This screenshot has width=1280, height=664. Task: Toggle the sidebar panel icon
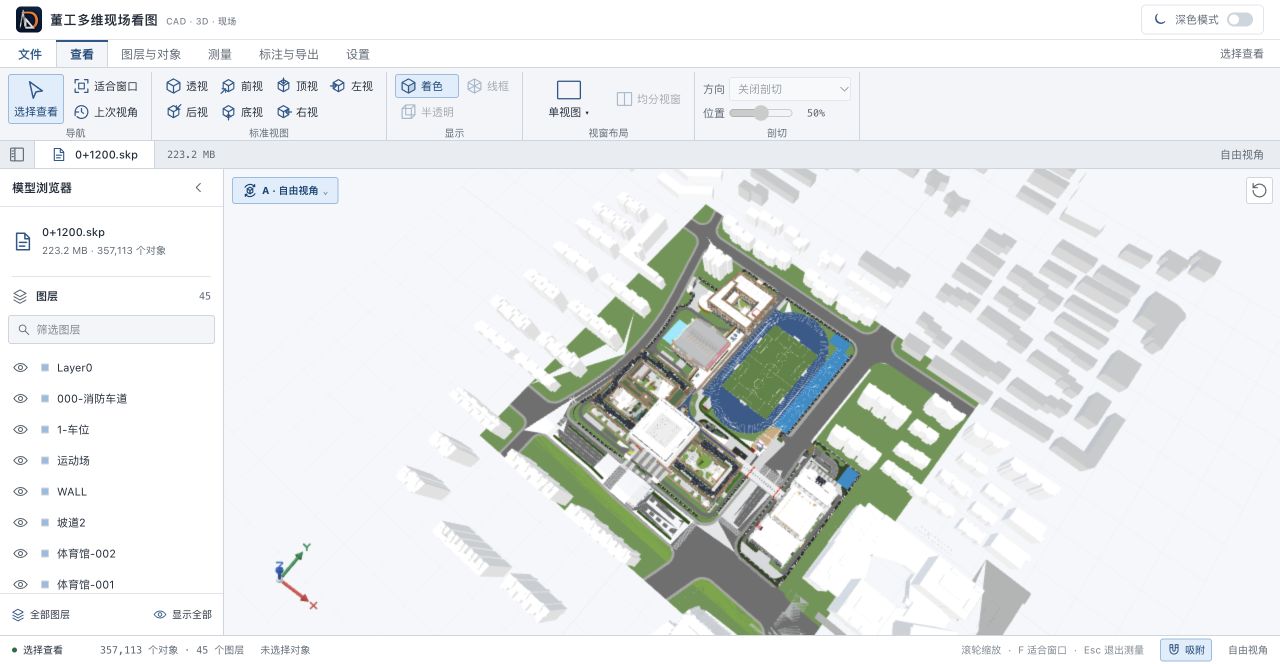17,154
